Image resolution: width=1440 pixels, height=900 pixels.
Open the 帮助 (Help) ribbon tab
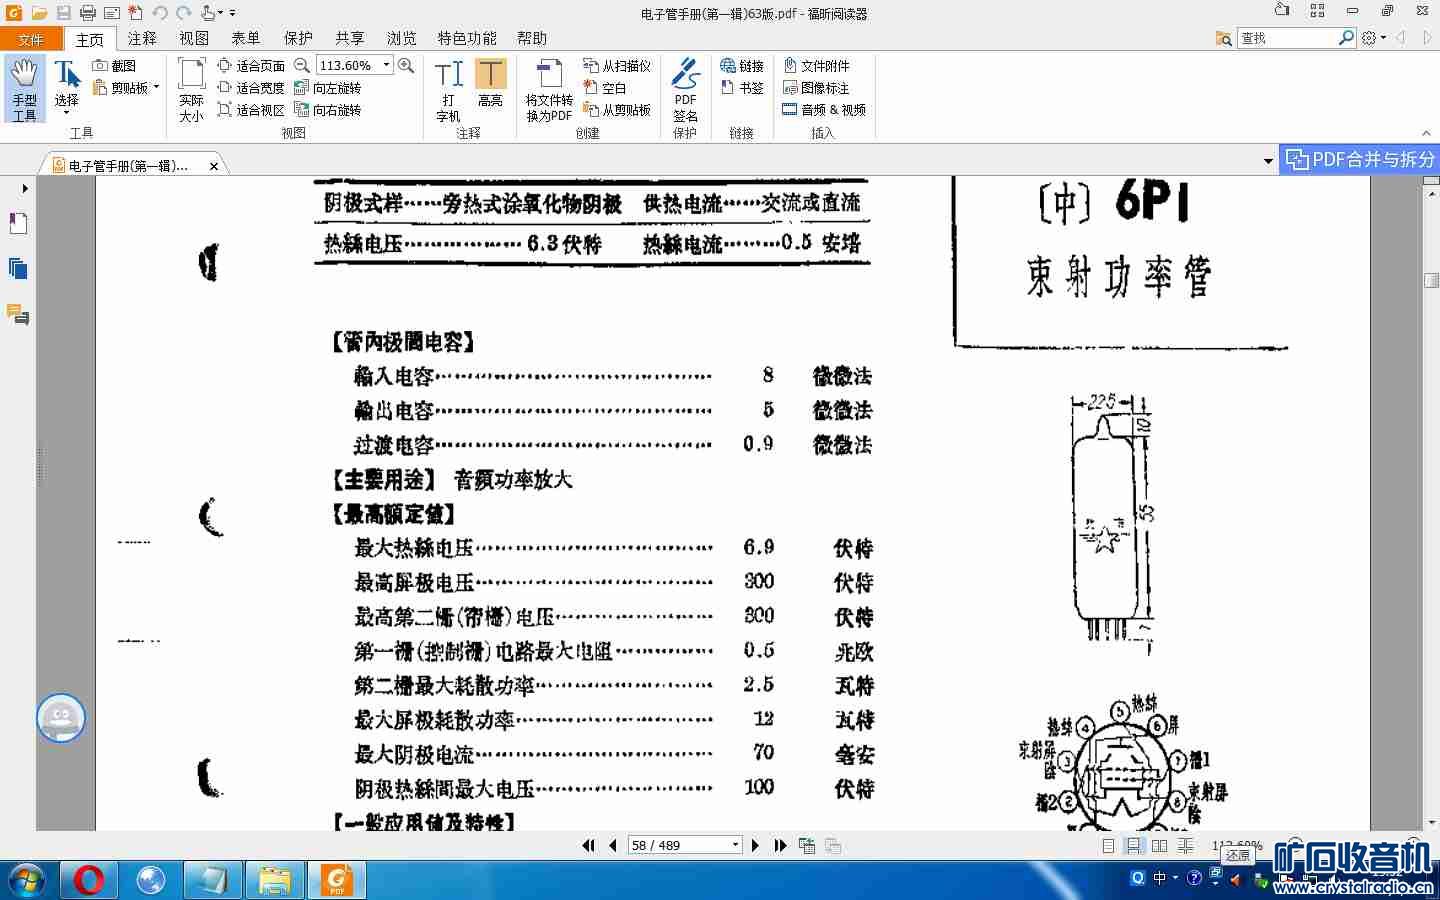point(532,39)
